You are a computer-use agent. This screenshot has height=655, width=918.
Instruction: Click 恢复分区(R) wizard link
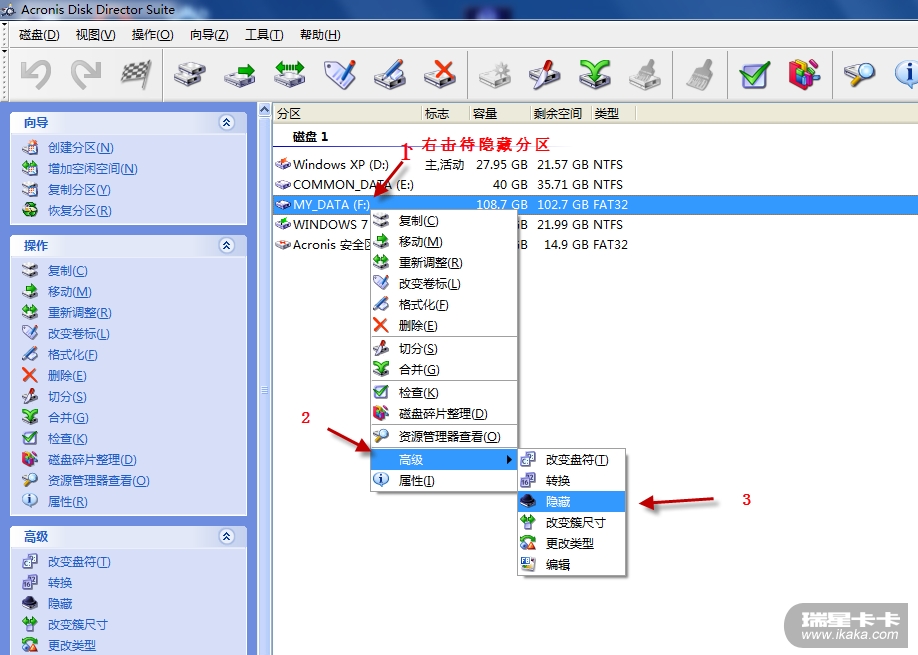click(x=80, y=211)
